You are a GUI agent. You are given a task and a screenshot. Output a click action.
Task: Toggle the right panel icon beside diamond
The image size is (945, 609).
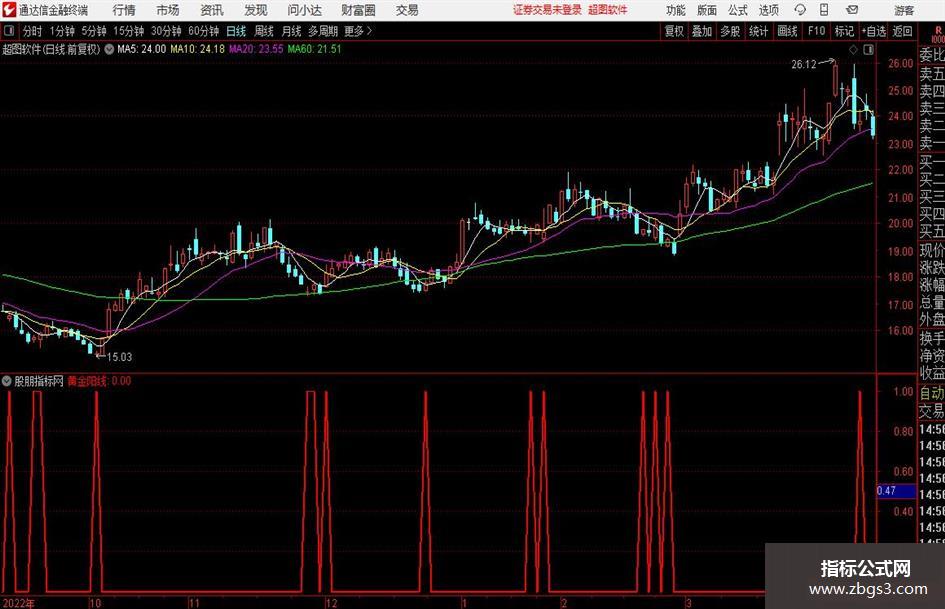[x=868, y=50]
